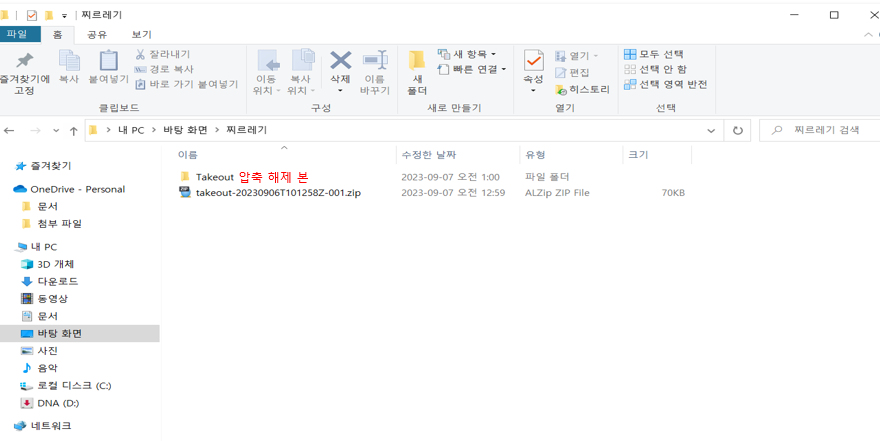Open 동영상 (Videos) in sidebar
This screenshot has width=880, height=441.
tap(53, 299)
